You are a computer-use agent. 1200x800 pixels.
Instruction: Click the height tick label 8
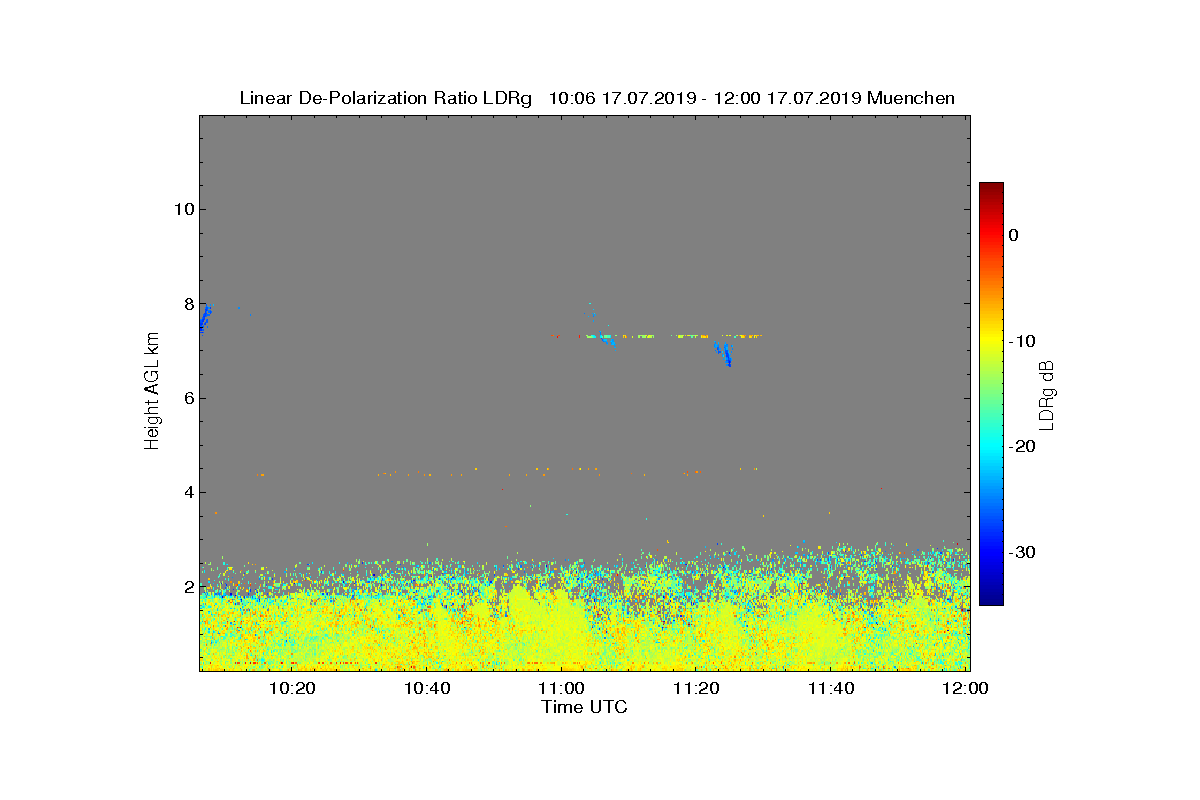(x=188, y=303)
